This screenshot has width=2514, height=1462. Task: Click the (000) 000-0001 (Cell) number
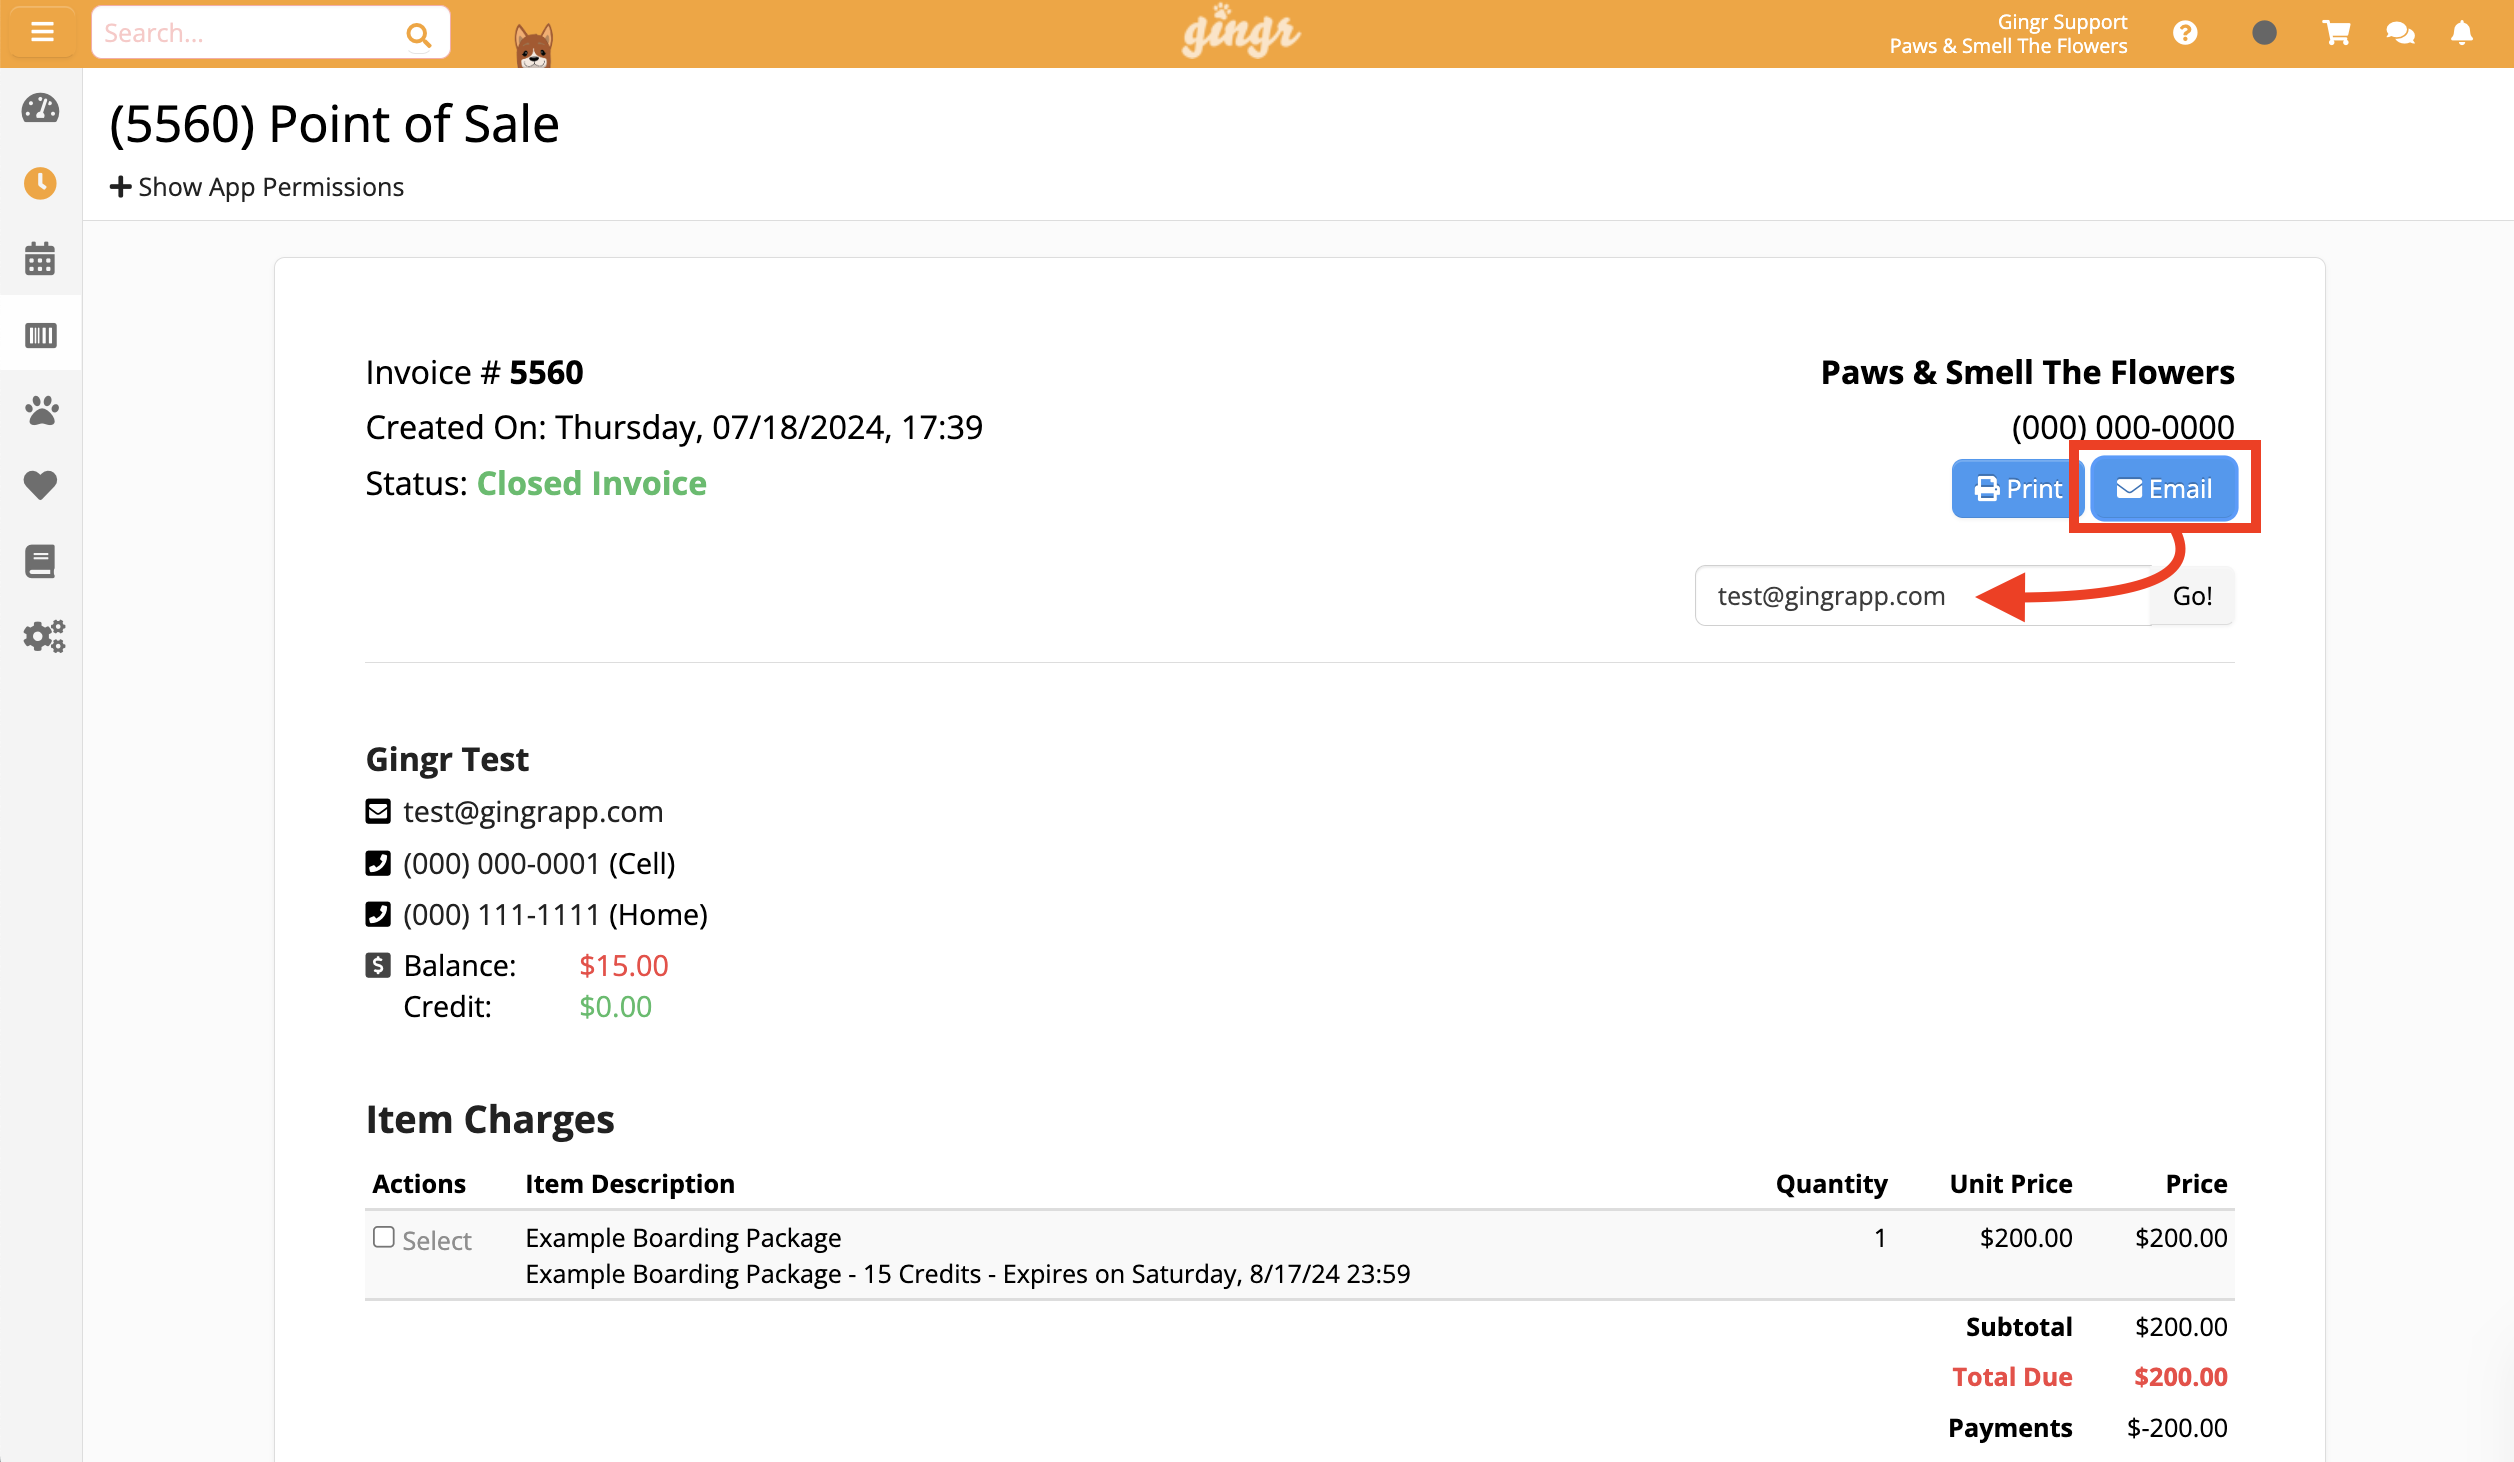(x=539, y=863)
